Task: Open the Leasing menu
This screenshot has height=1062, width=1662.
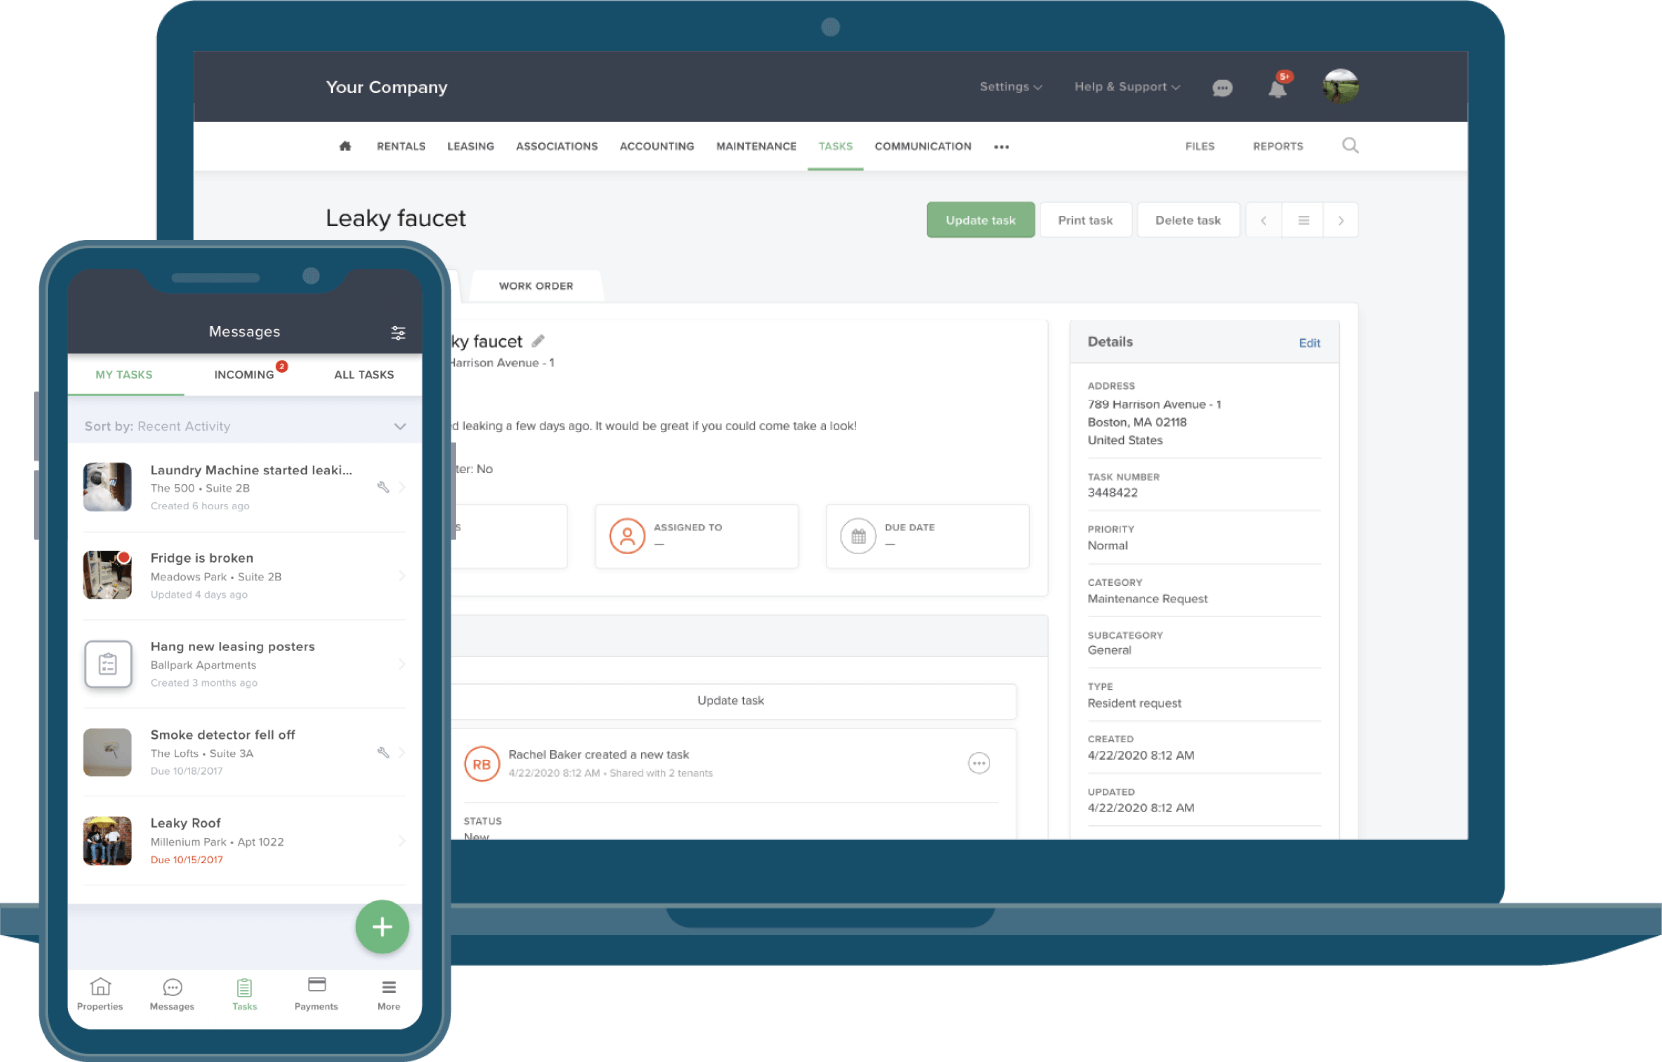Action: 470,146
